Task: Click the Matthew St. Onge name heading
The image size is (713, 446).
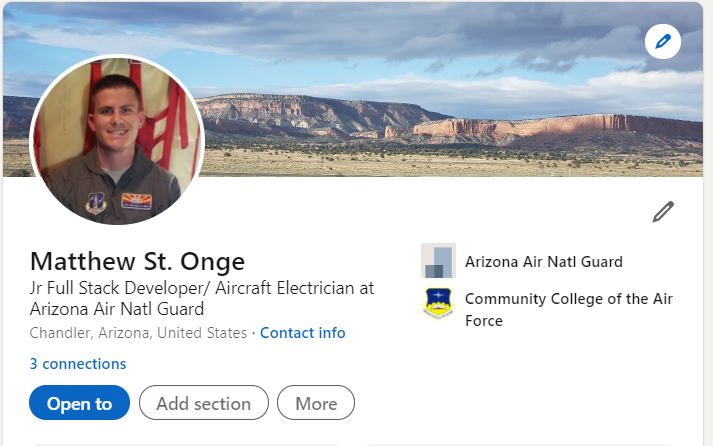Action: tap(137, 262)
